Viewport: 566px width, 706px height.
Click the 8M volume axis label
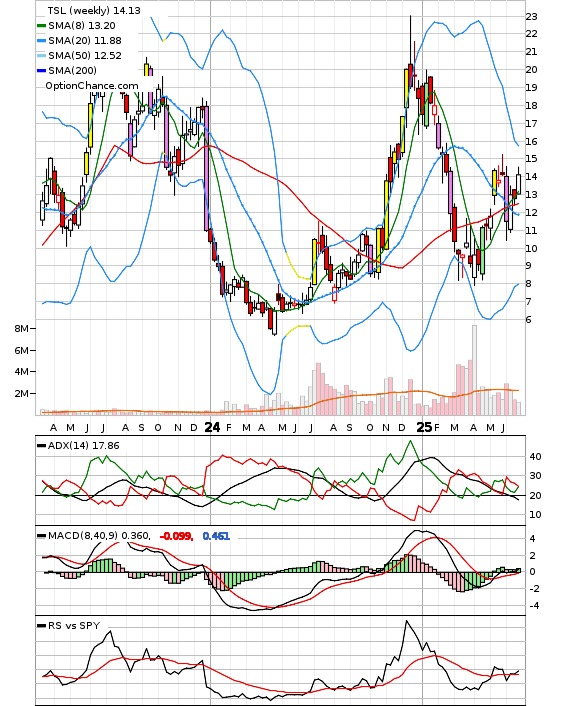pos(21,329)
